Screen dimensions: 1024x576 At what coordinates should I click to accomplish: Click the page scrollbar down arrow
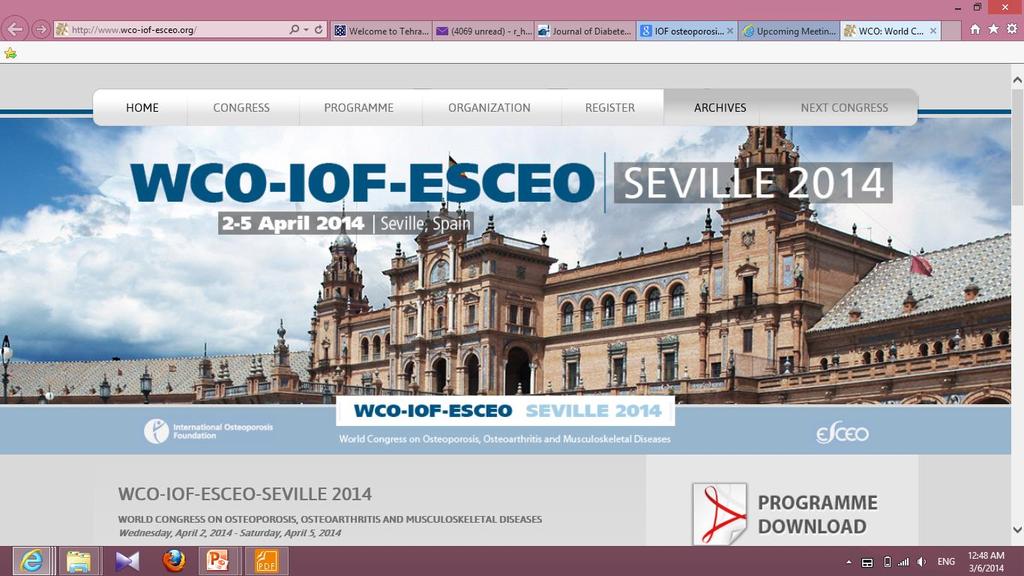click(1017, 530)
